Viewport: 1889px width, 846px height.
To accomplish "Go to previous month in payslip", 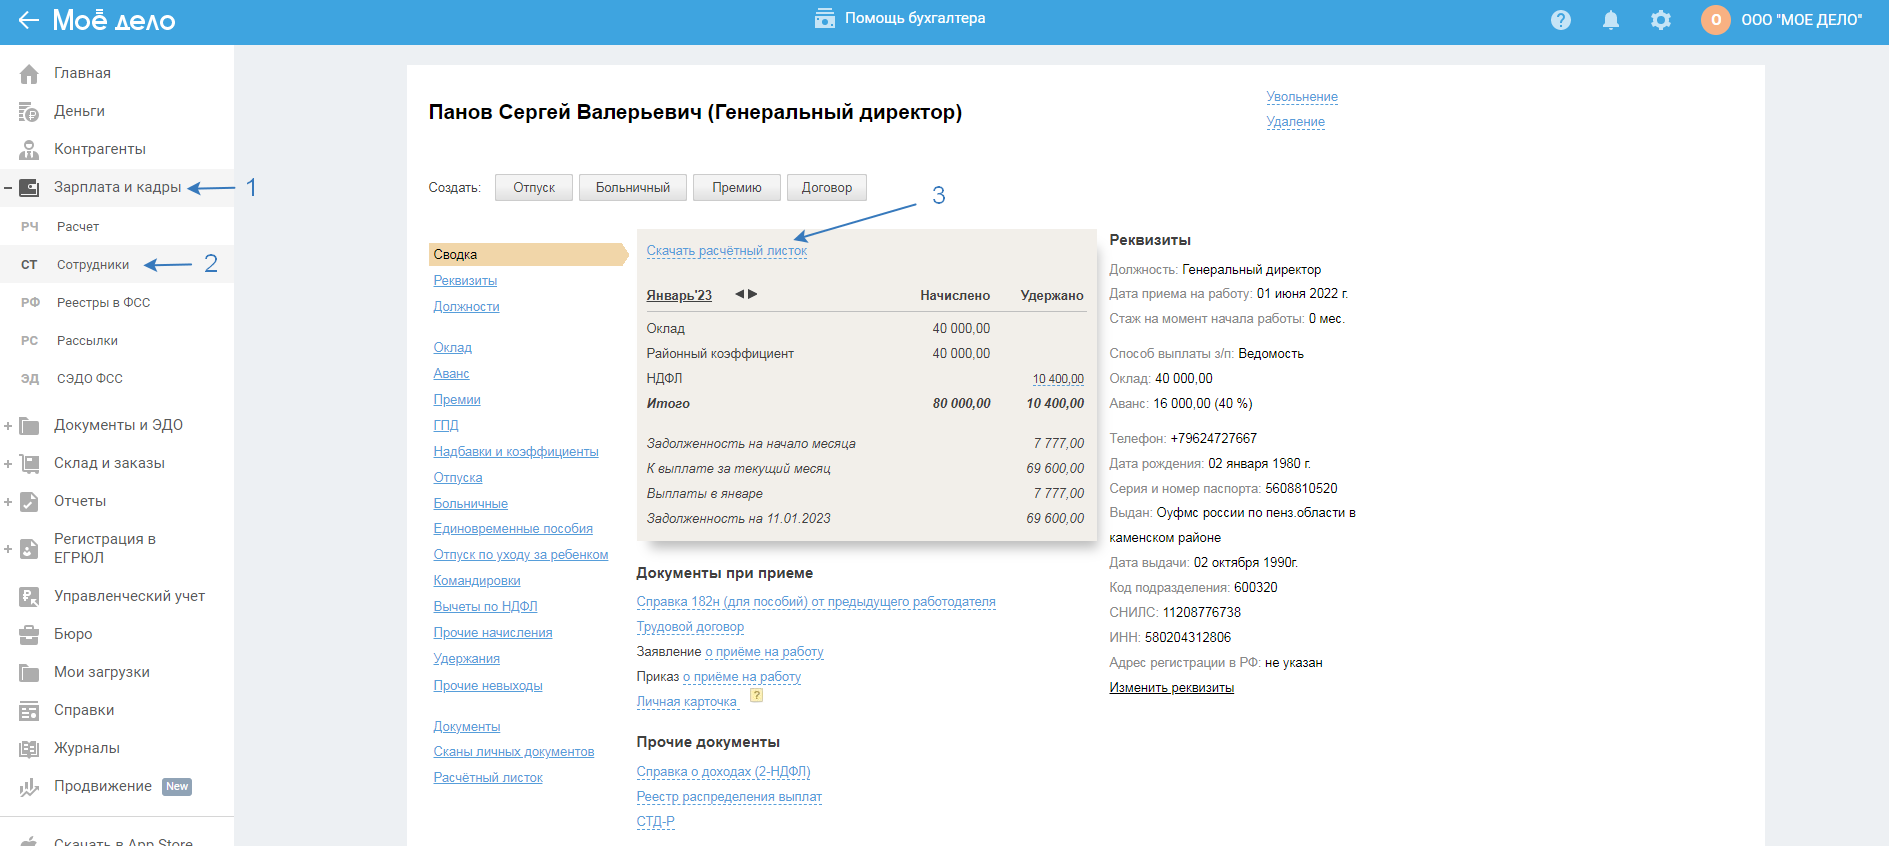I will [x=740, y=294].
